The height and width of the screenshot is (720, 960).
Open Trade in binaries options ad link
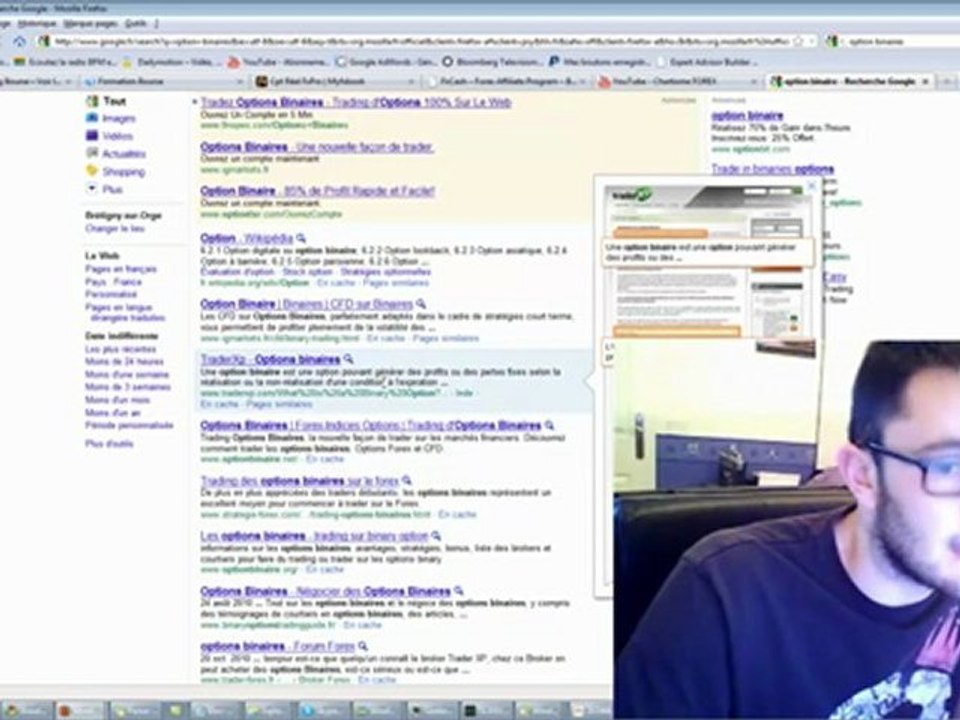click(x=773, y=169)
